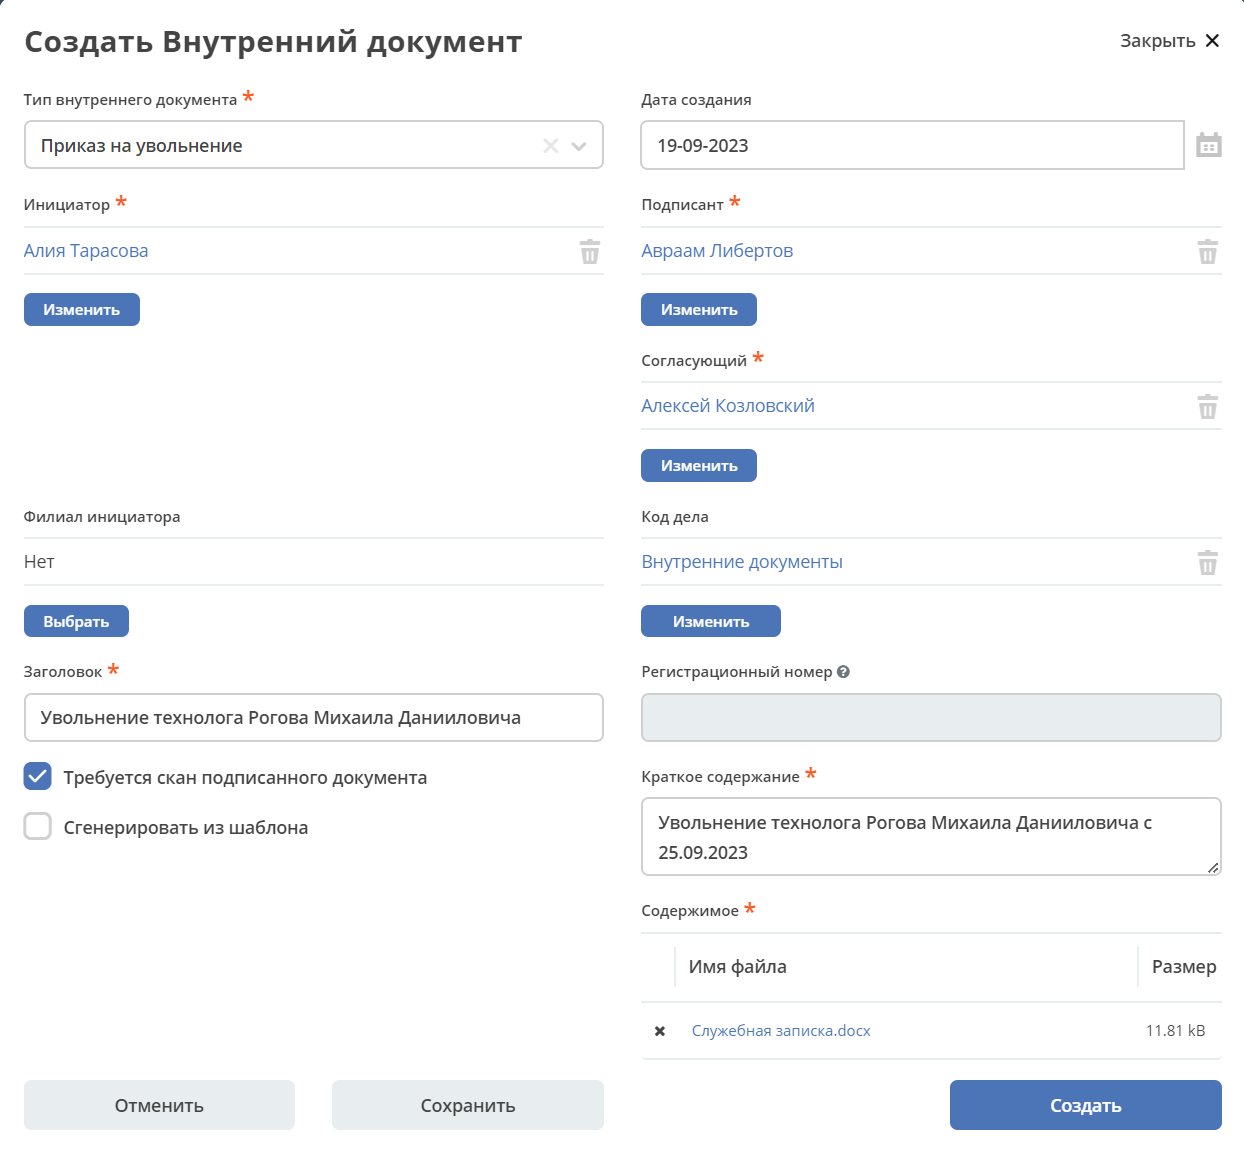Open the Авраам Либертов link
The width and height of the screenshot is (1244, 1161).
(x=717, y=251)
